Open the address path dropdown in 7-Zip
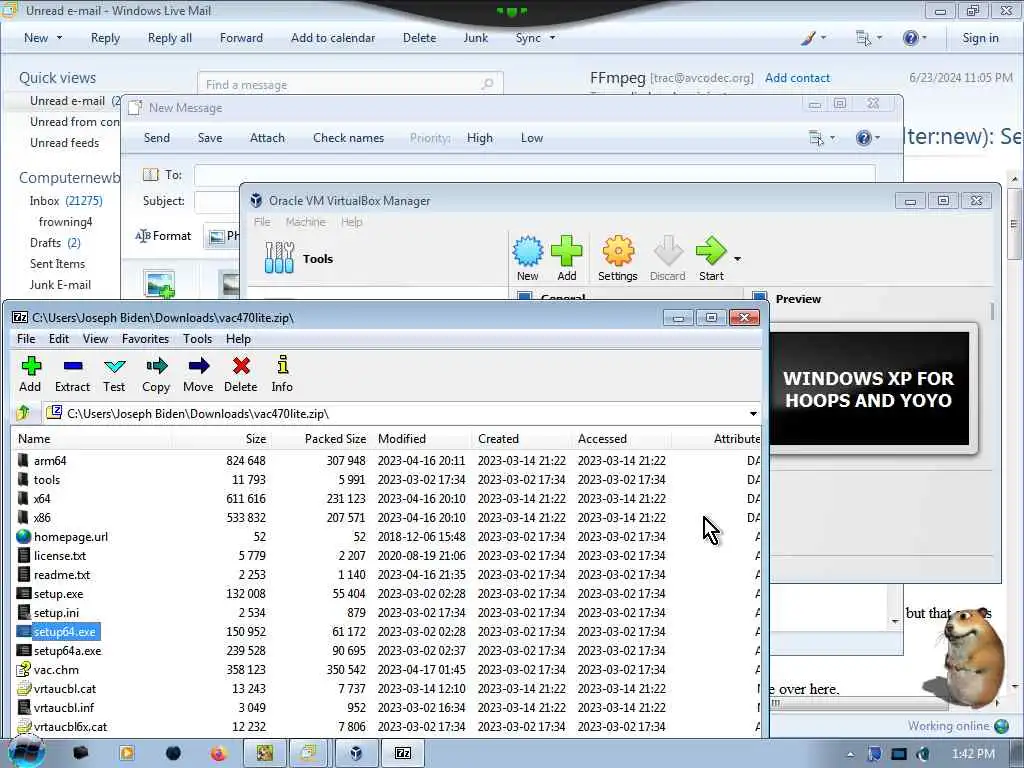Viewport: 1024px width, 768px height. tap(753, 413)
